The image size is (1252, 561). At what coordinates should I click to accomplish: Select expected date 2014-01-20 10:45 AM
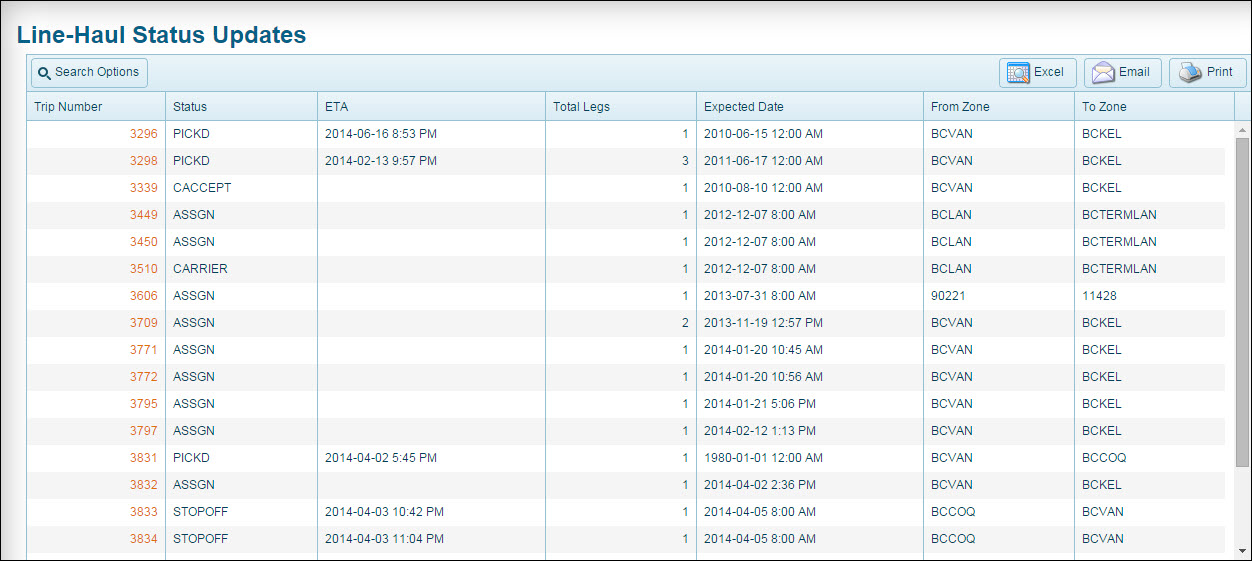tap(763, 350)
